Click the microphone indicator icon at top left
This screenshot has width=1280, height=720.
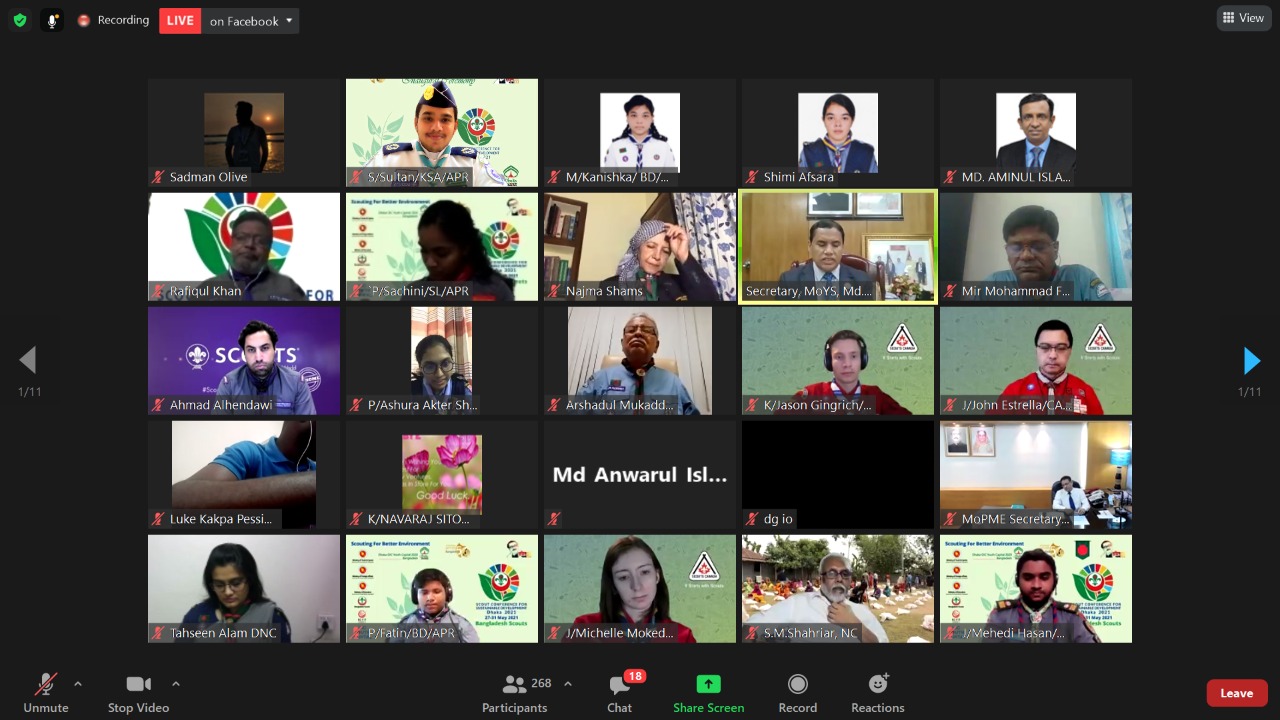[52, 20]
